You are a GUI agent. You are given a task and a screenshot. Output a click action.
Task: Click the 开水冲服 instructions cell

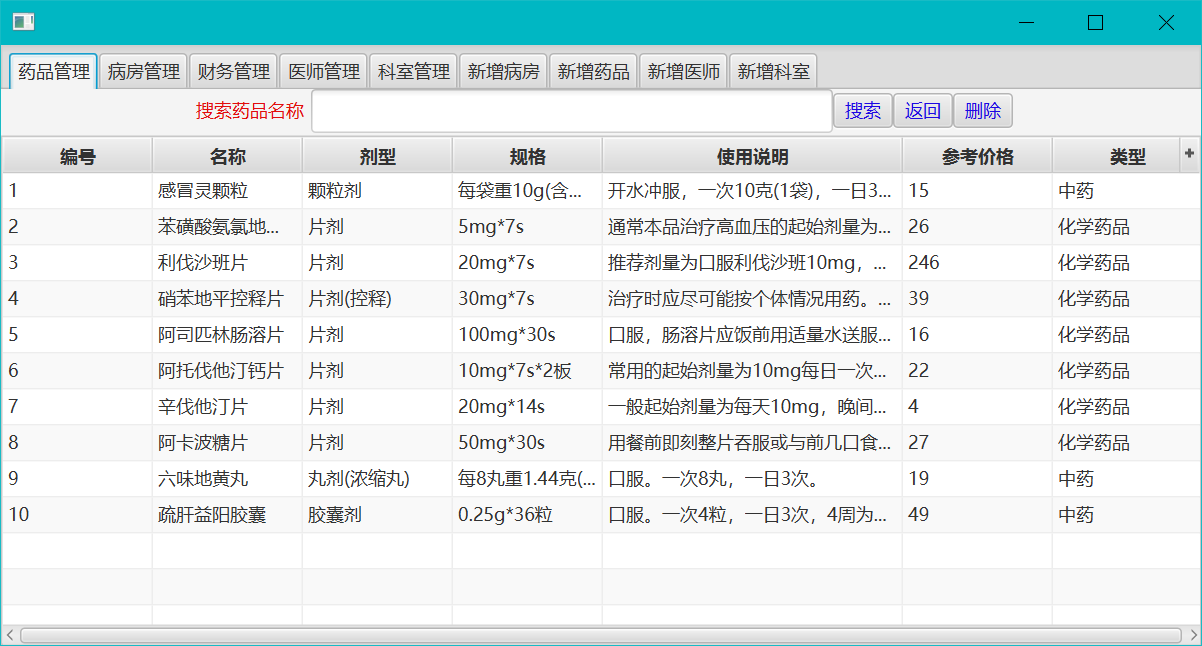752,191
